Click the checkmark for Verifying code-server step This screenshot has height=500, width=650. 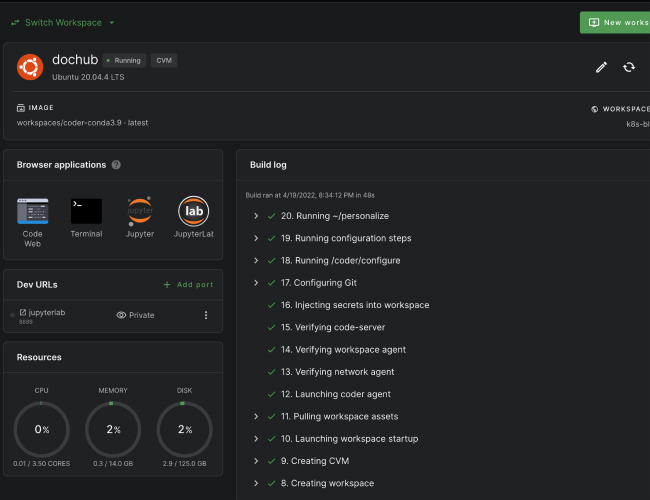coord(272,328)
